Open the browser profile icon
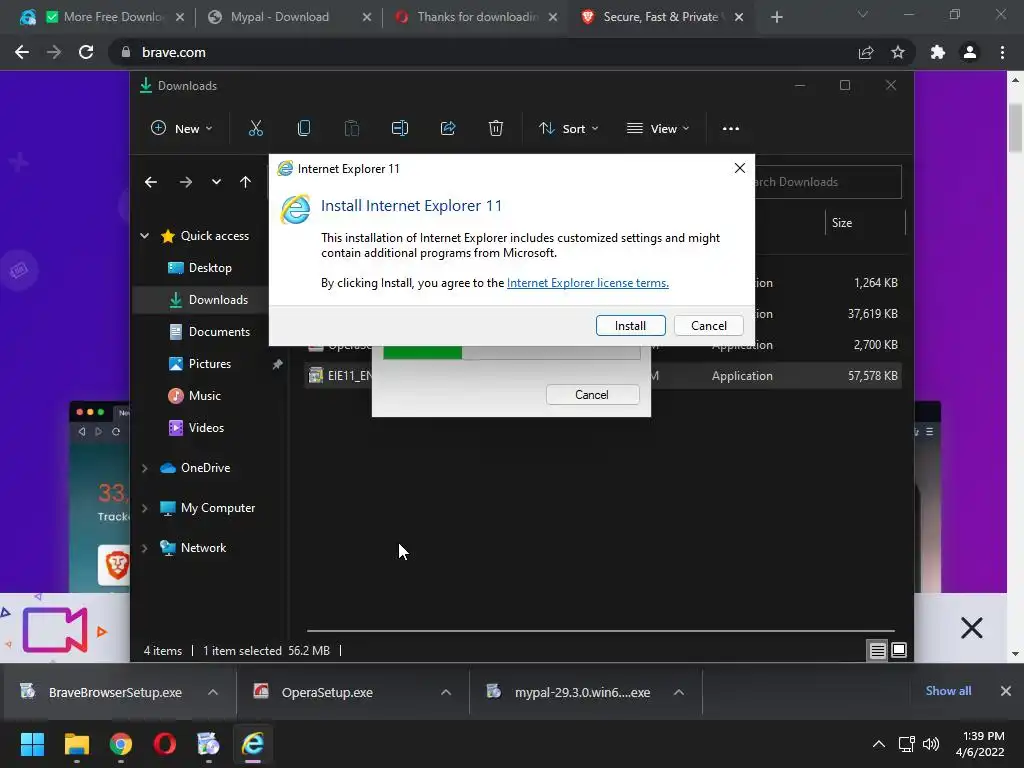 [970, 52]
